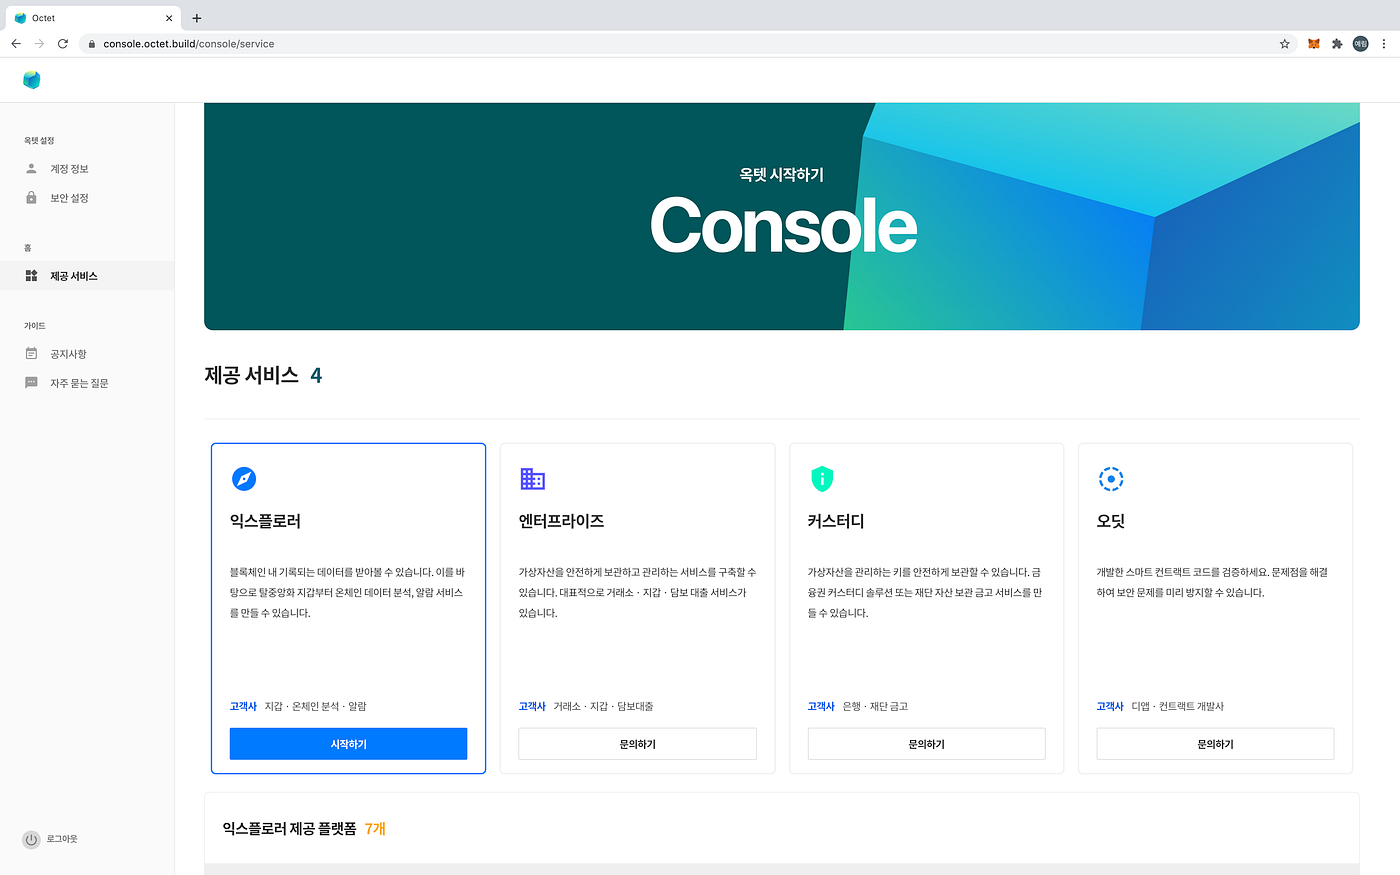1400x875 pixels.
Task: Click the service count number 4
Action: tap(316, 376)
